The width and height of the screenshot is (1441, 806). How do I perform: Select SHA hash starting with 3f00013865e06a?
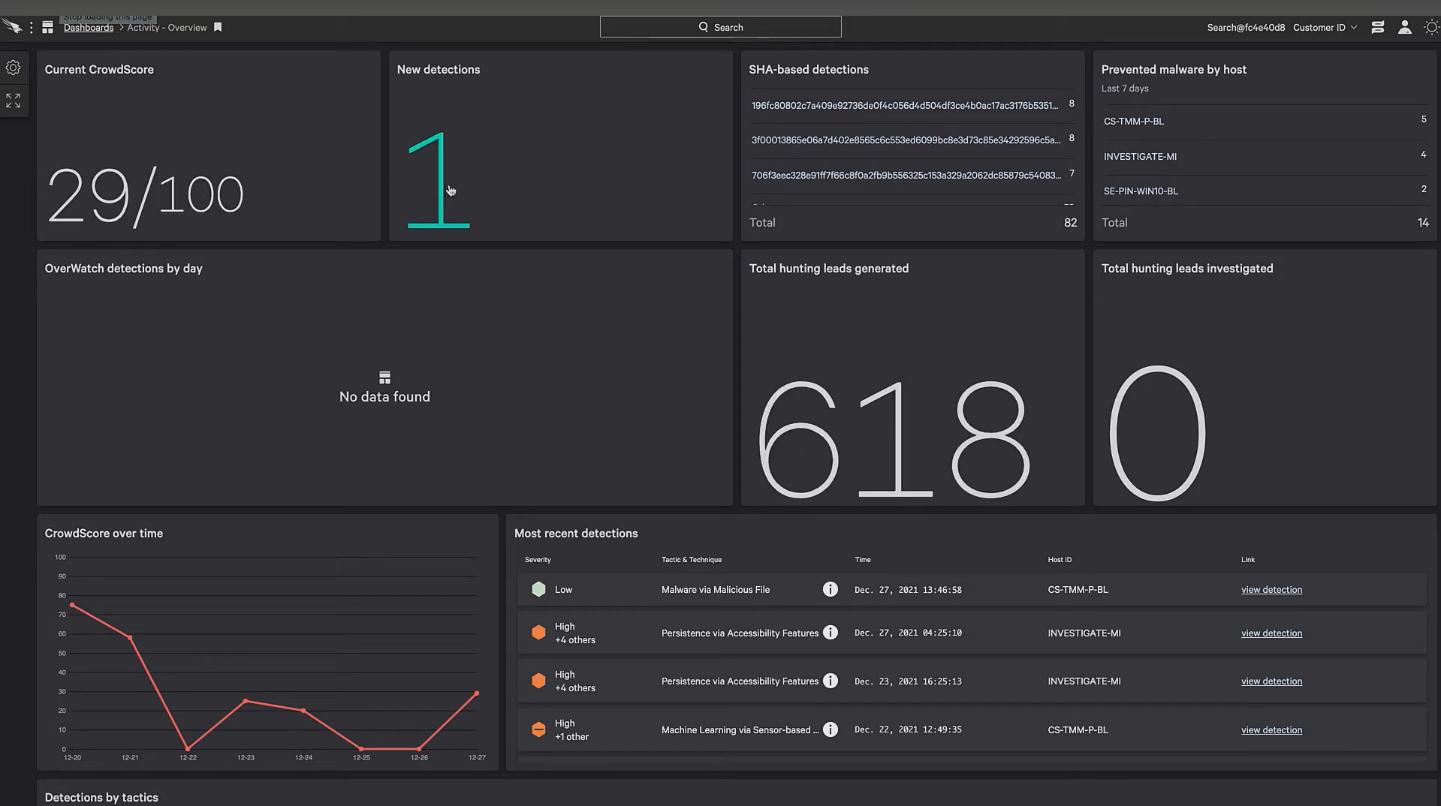[x=905, y=140]
